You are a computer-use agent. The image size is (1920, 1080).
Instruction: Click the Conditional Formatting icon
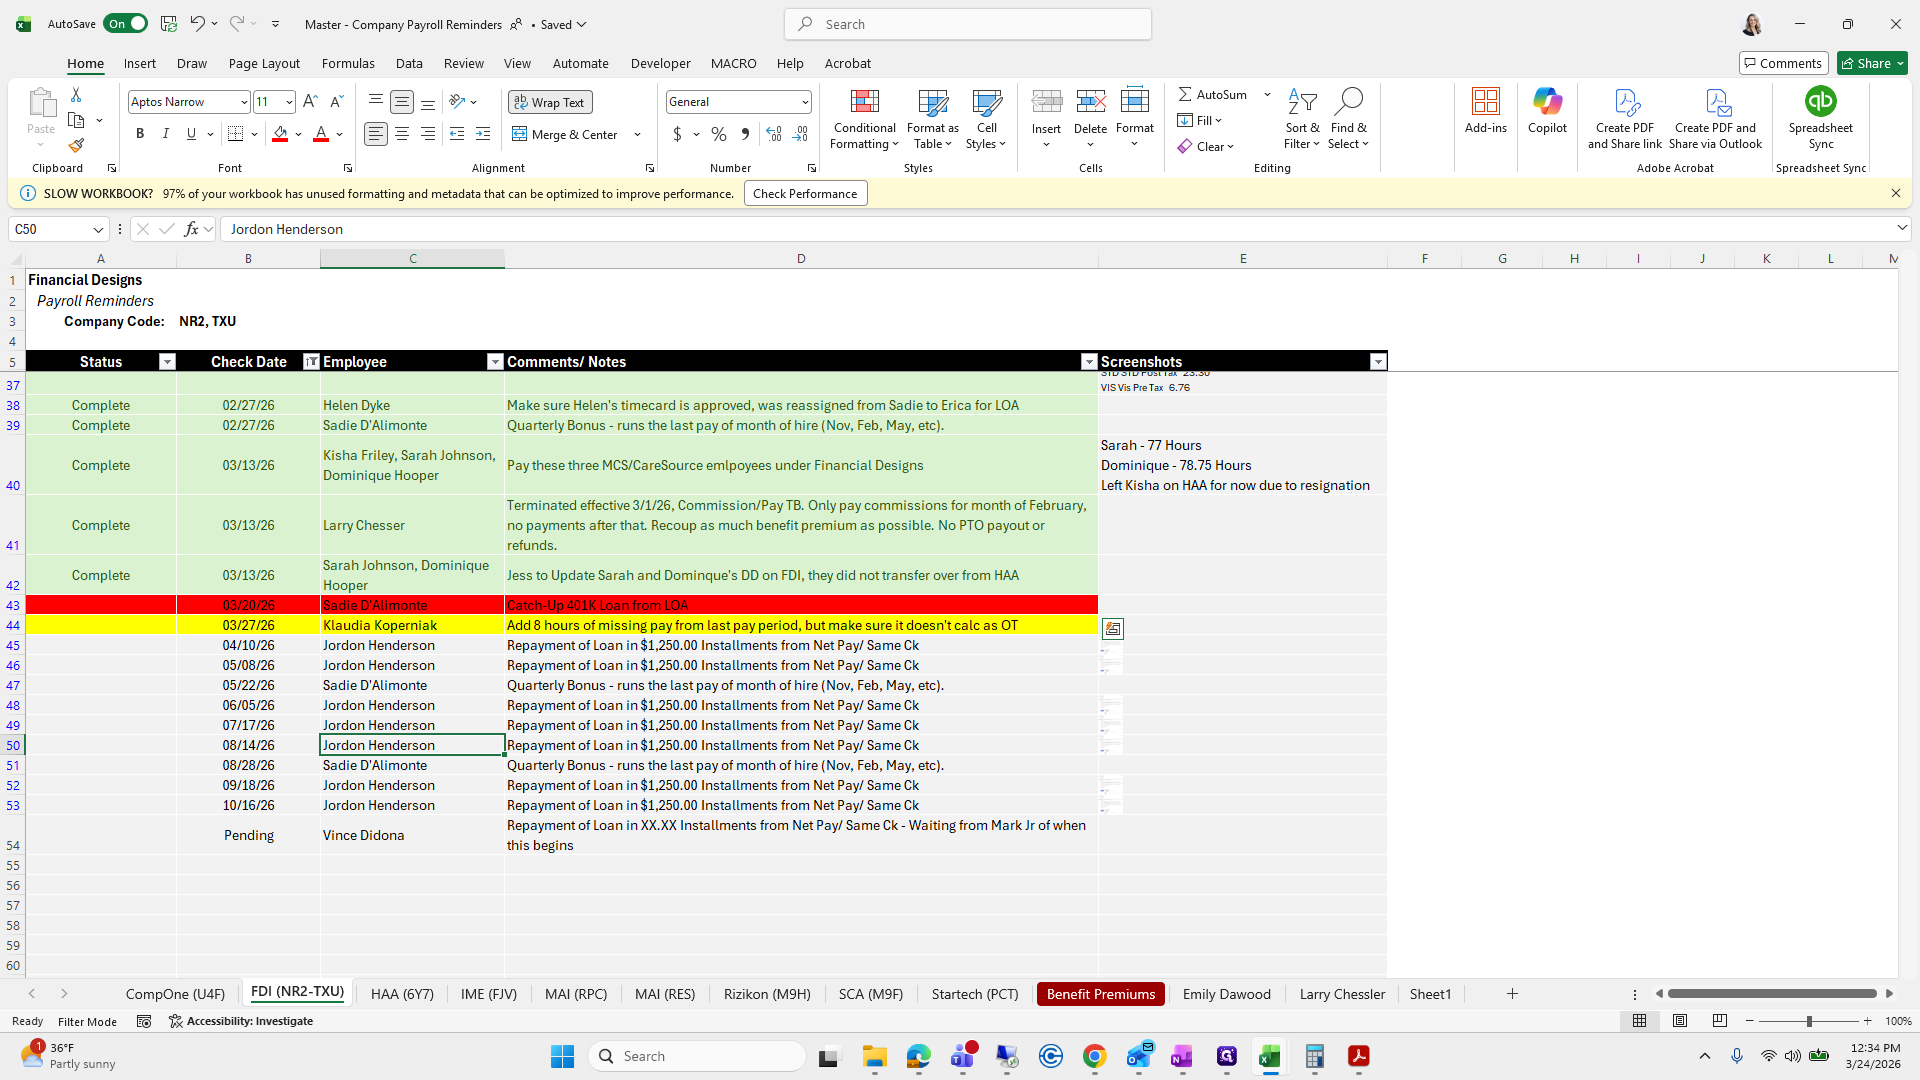tap(864, 102)
